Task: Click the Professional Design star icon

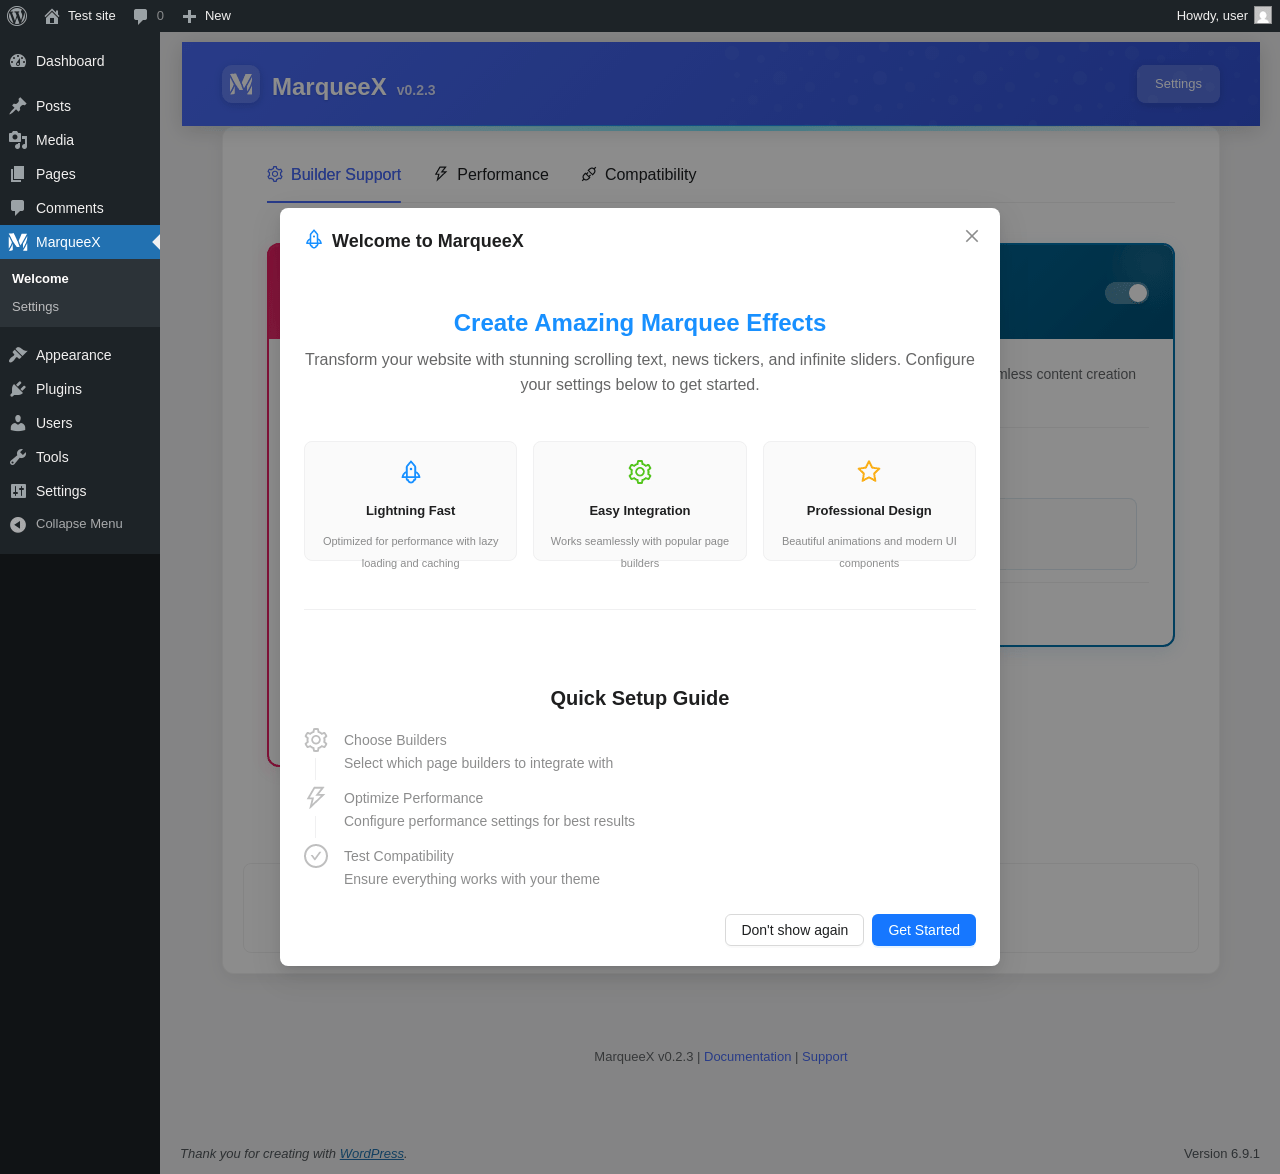Action: [869, 471]
